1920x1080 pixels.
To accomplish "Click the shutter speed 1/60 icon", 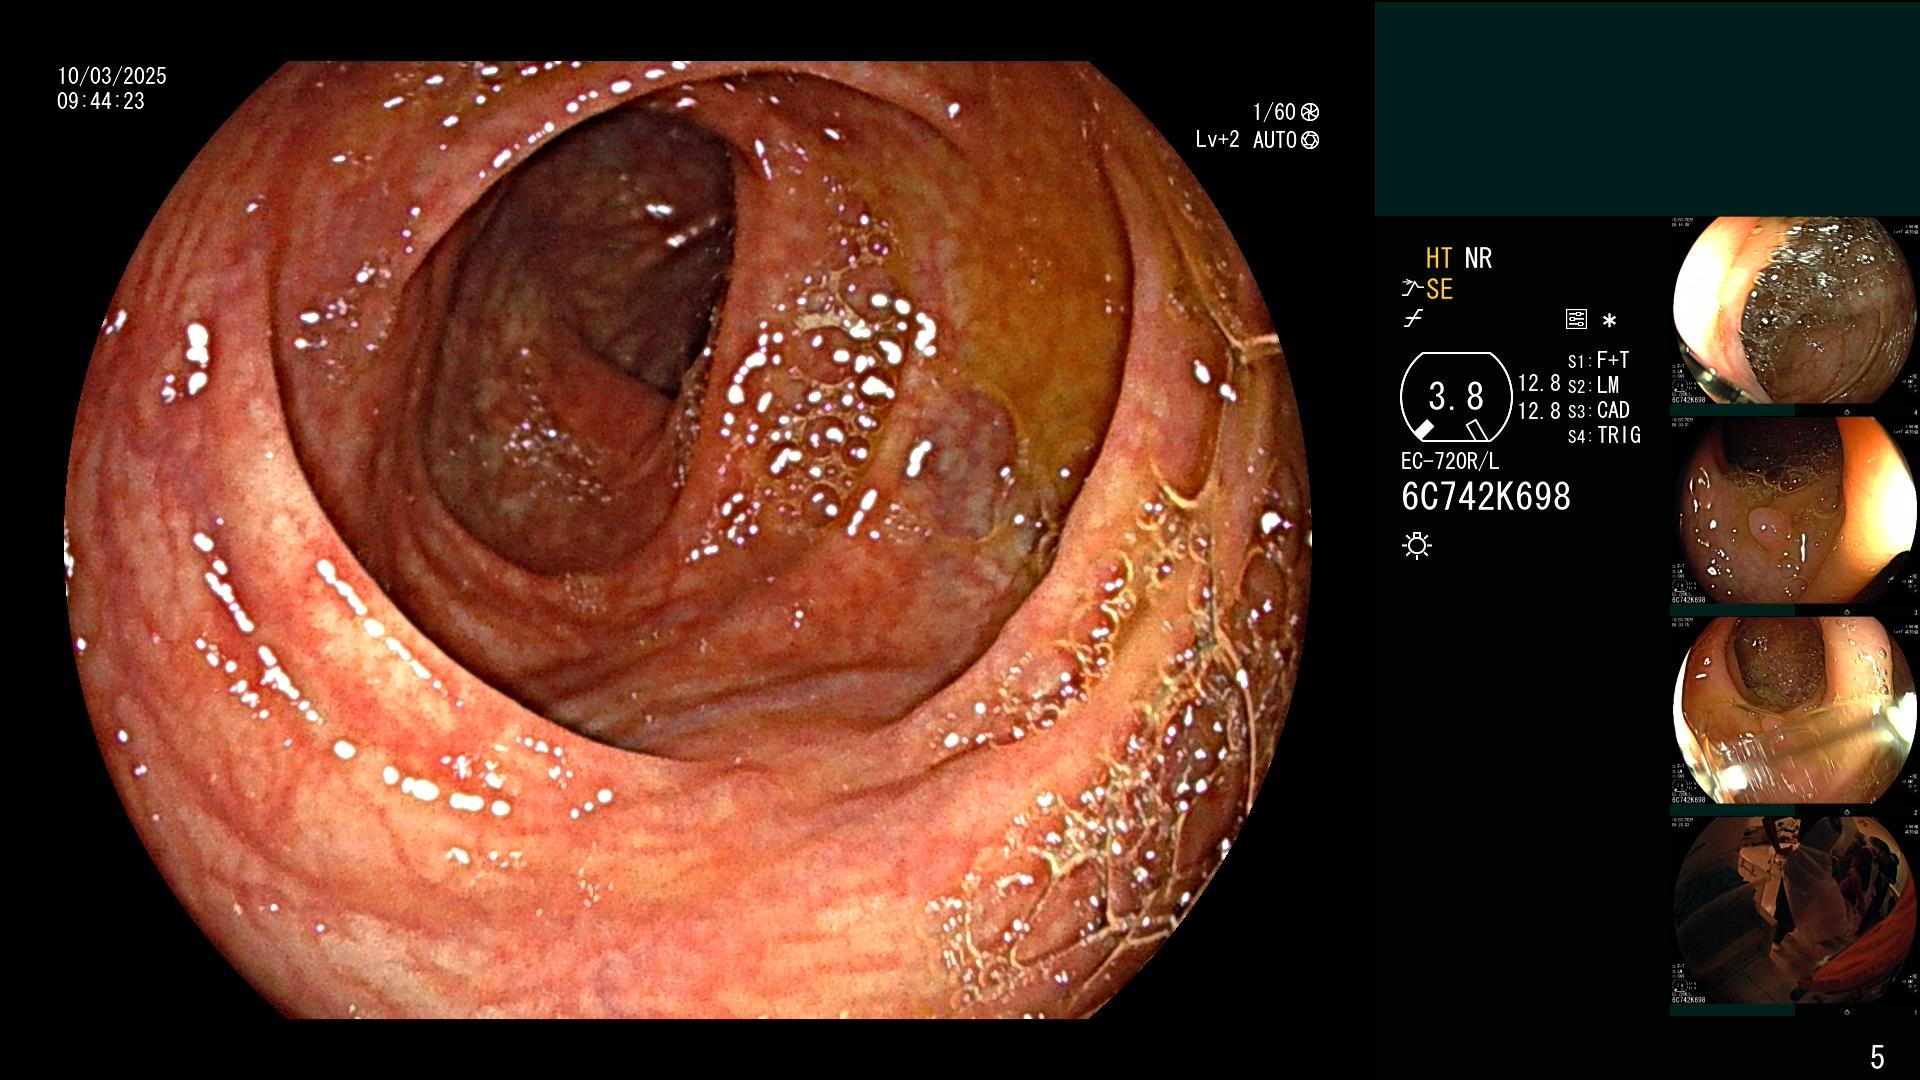I will (1310, 113).
